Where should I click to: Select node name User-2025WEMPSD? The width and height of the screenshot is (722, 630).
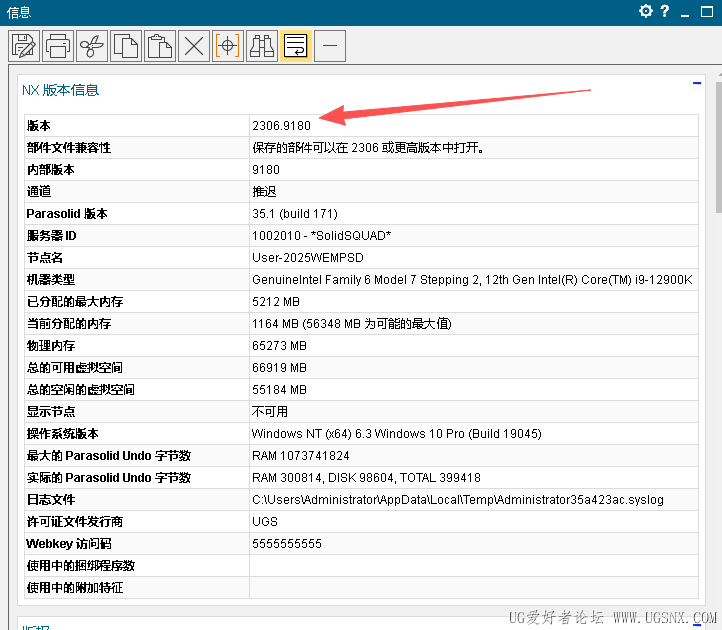tap(308, 257)
